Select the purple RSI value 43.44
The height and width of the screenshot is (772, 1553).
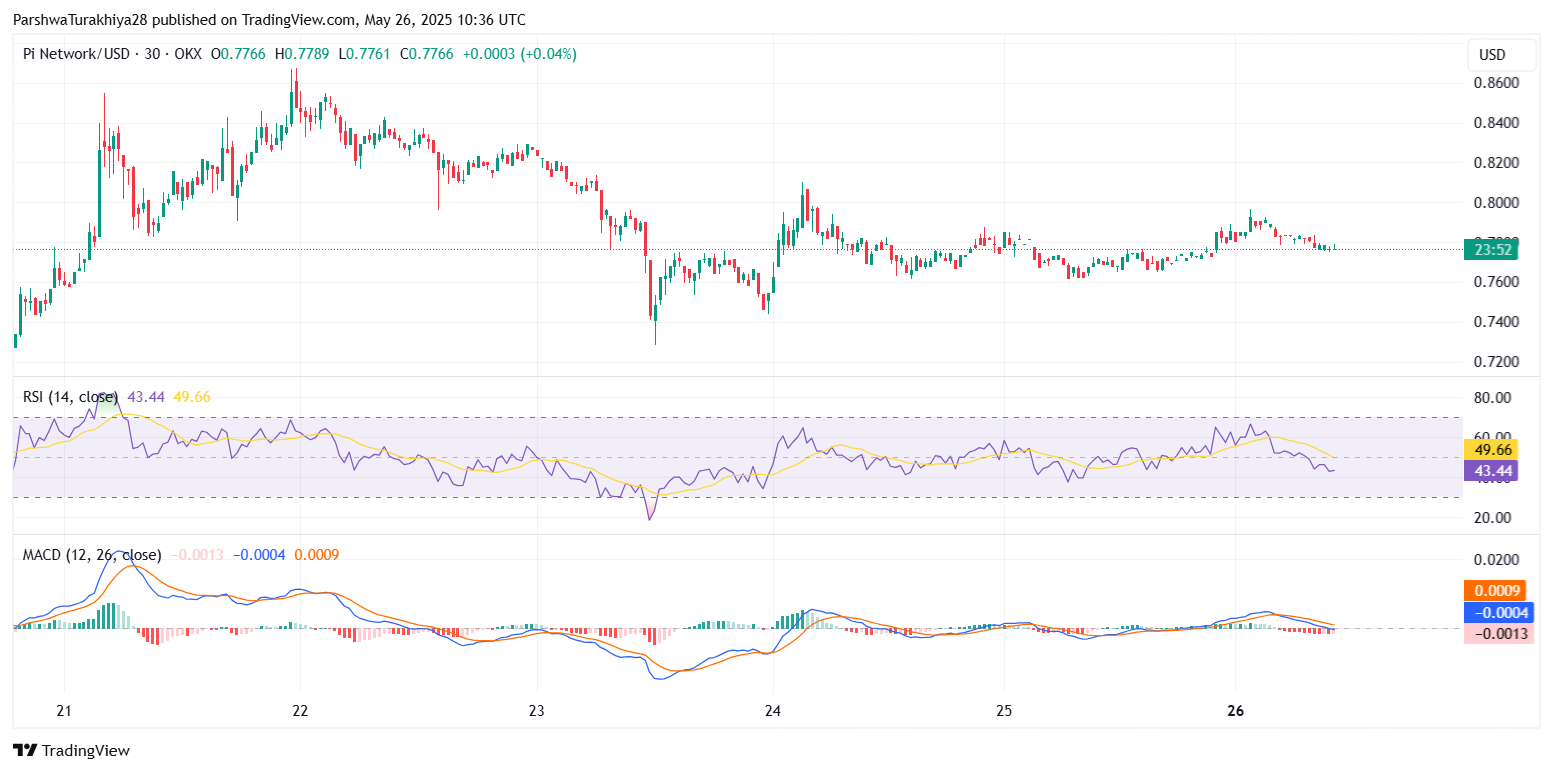point(145,396)
